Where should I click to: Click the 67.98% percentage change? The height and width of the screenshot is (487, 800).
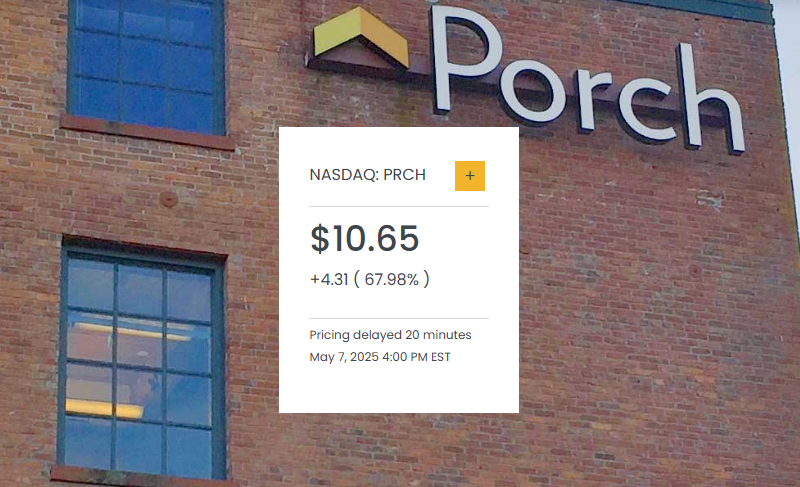tap(392, 280)
